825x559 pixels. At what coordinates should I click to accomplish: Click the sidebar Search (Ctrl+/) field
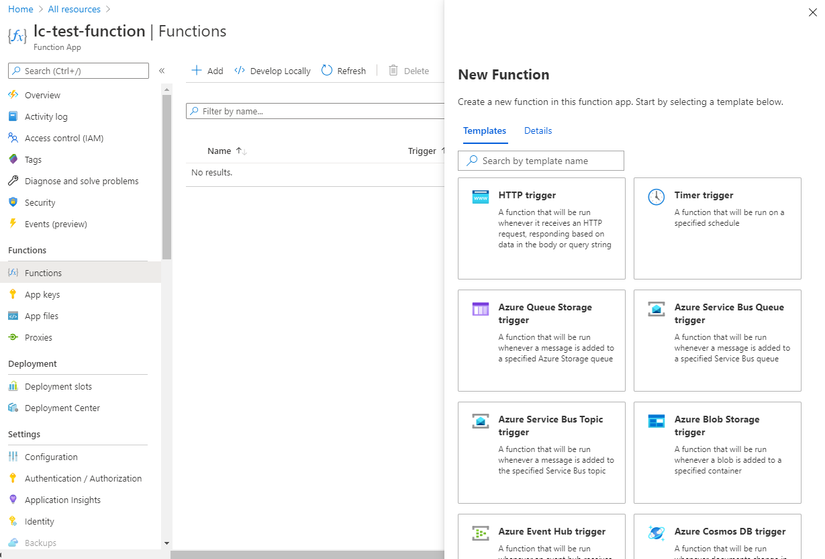(x=78, y=71)
